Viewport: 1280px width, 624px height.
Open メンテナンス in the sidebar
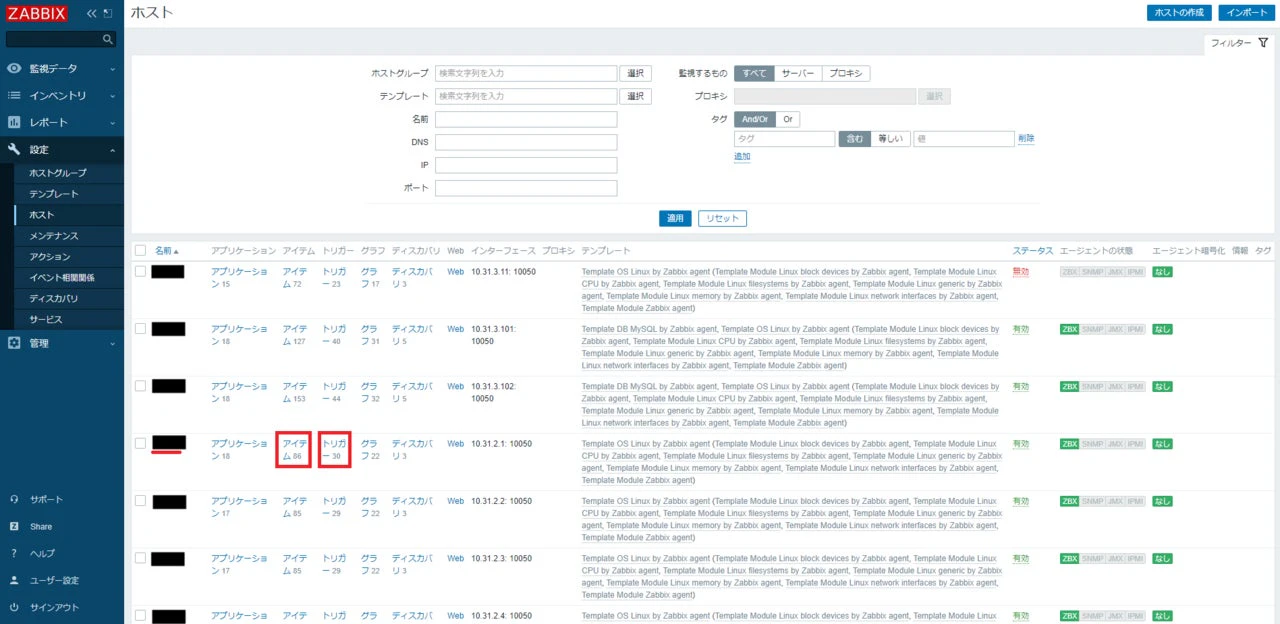54,236
